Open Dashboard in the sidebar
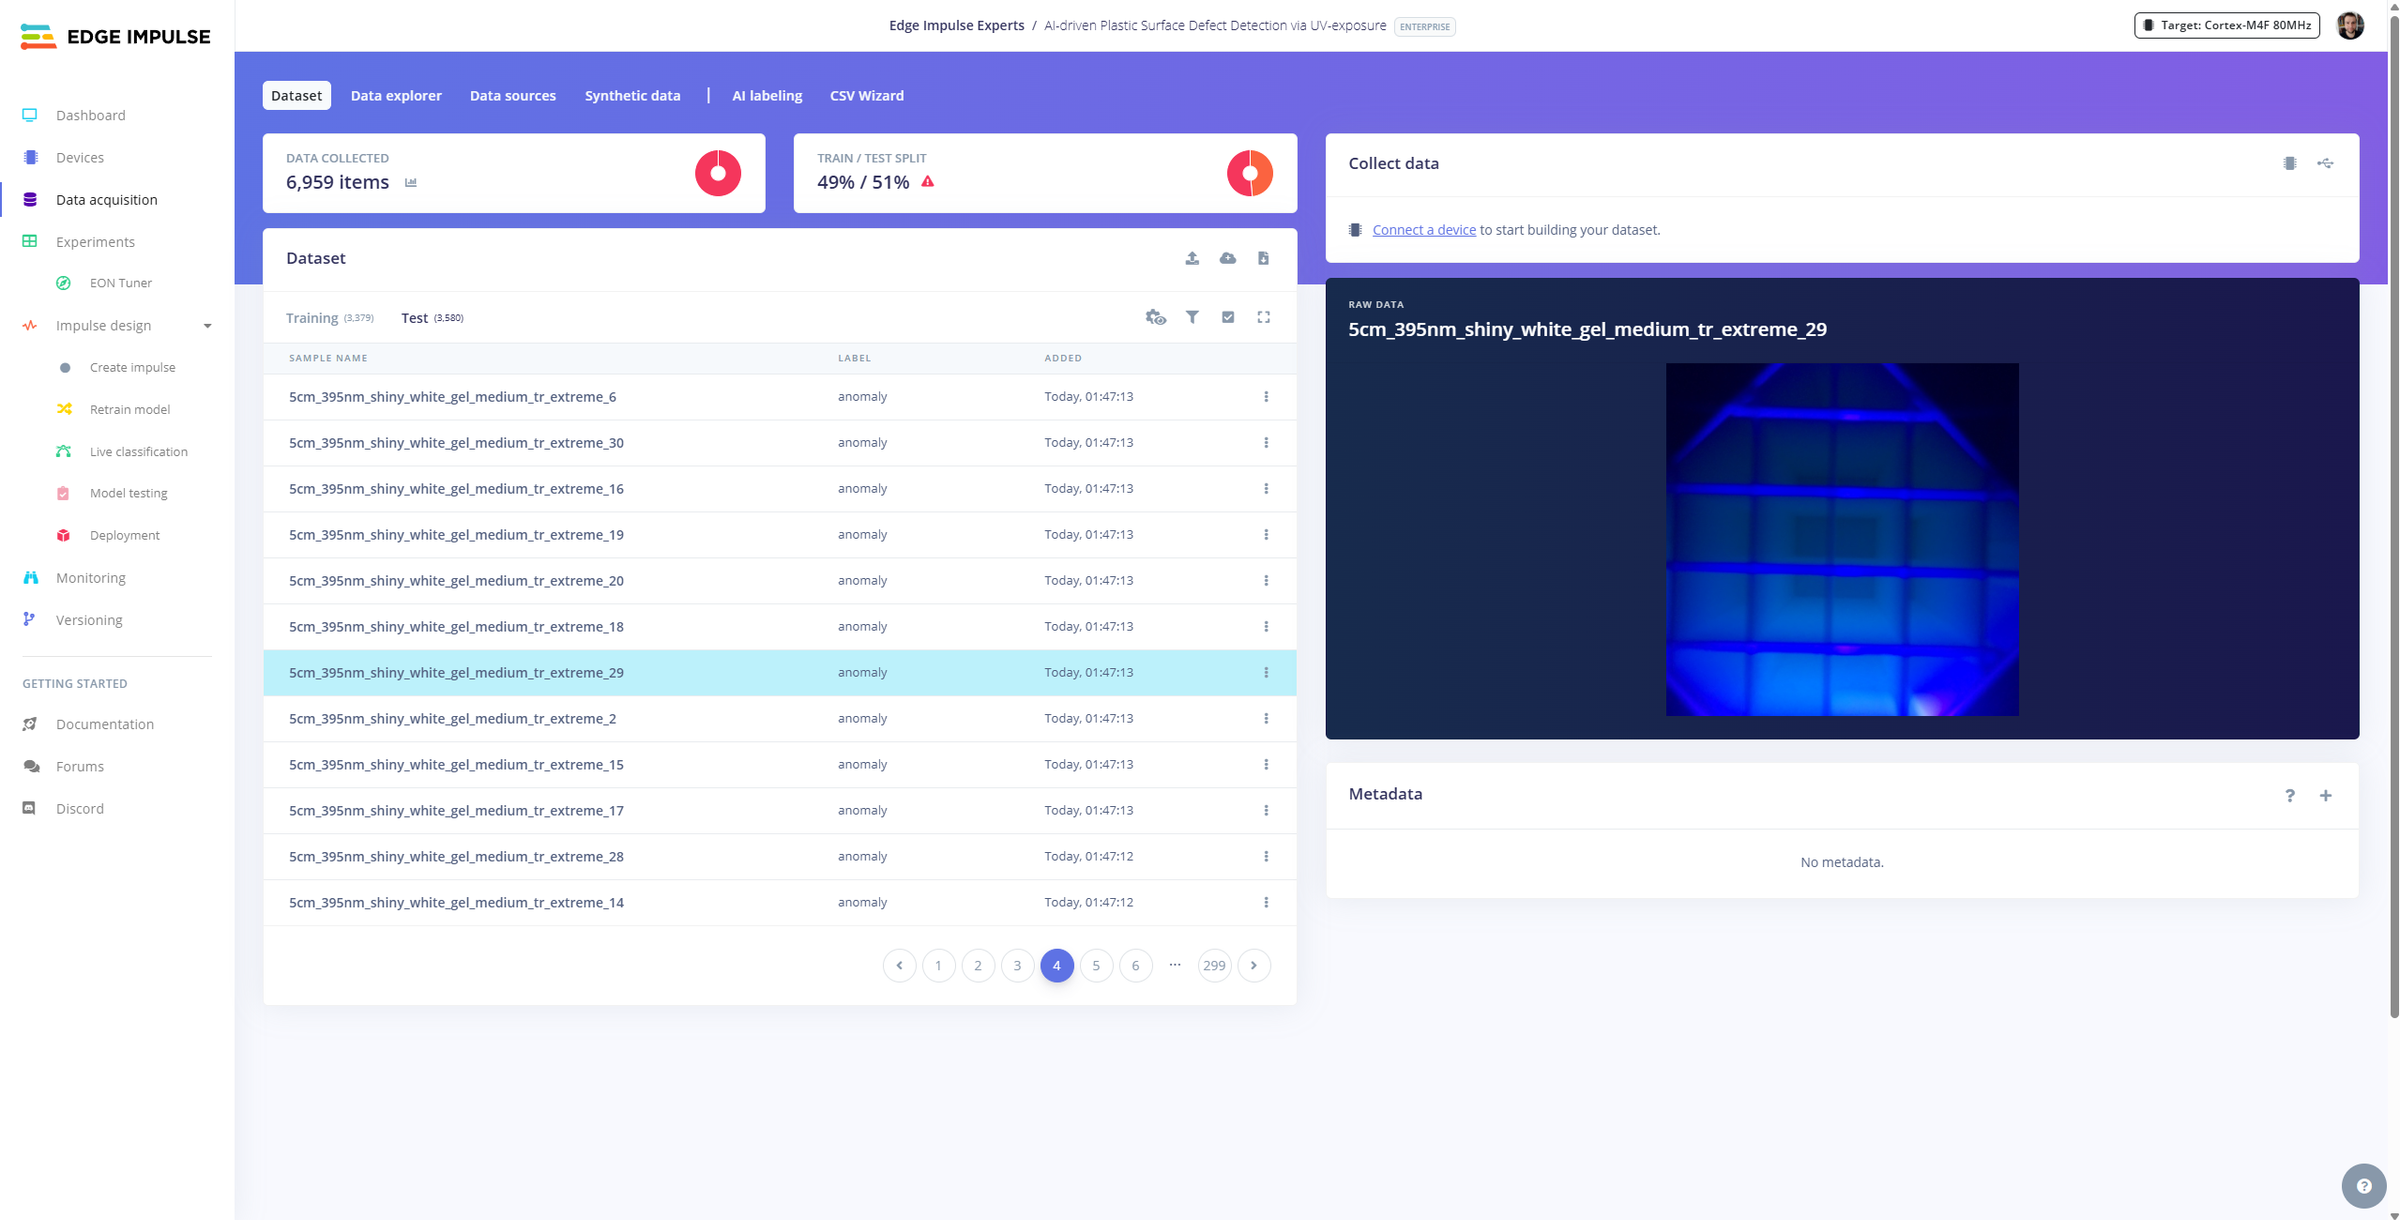 pos(90,115)
